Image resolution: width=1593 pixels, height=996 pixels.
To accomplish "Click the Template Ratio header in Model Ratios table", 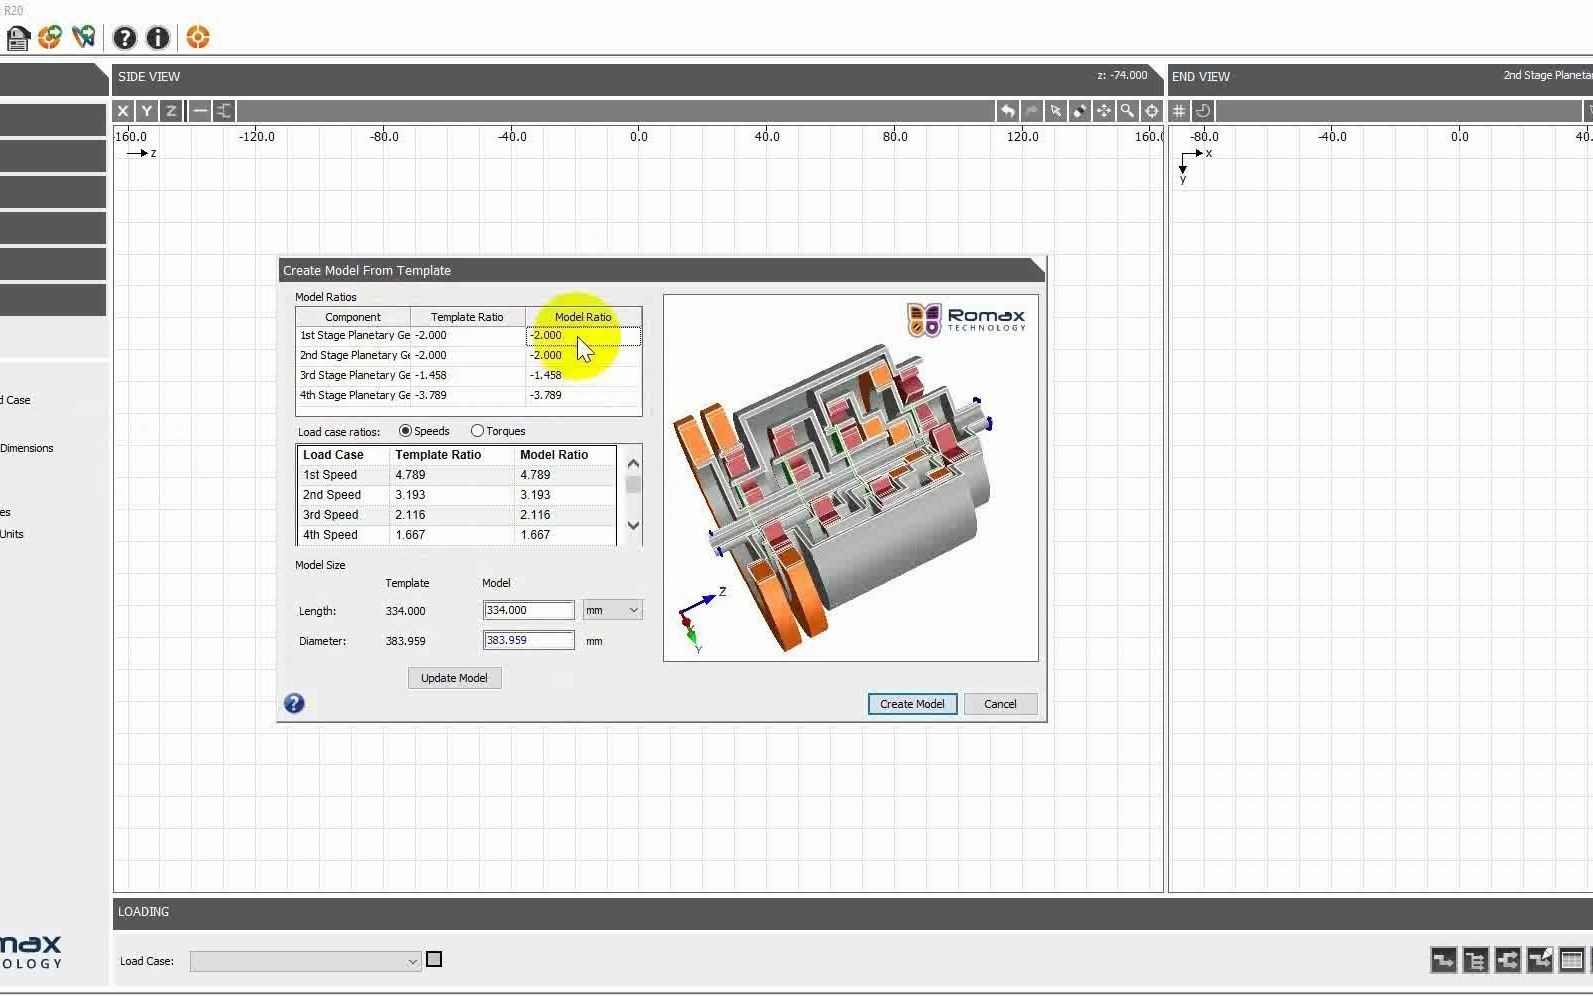I will [x=467, y=317].
